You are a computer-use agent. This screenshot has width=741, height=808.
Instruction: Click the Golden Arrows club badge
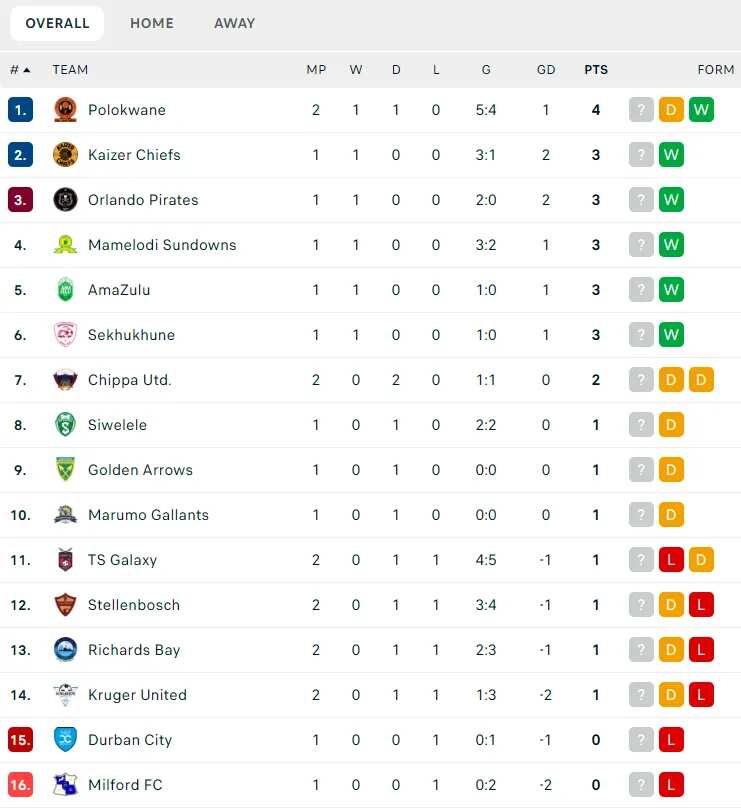(65, 469)
